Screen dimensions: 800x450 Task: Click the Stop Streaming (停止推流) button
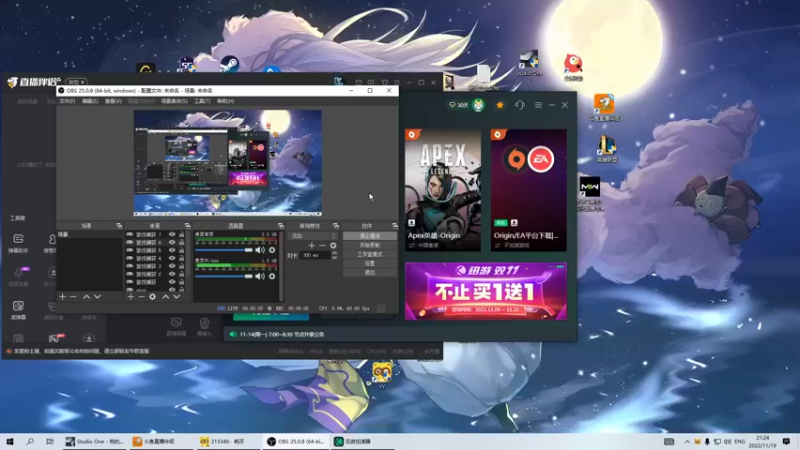pyautogui.click(x=370, y=236)
